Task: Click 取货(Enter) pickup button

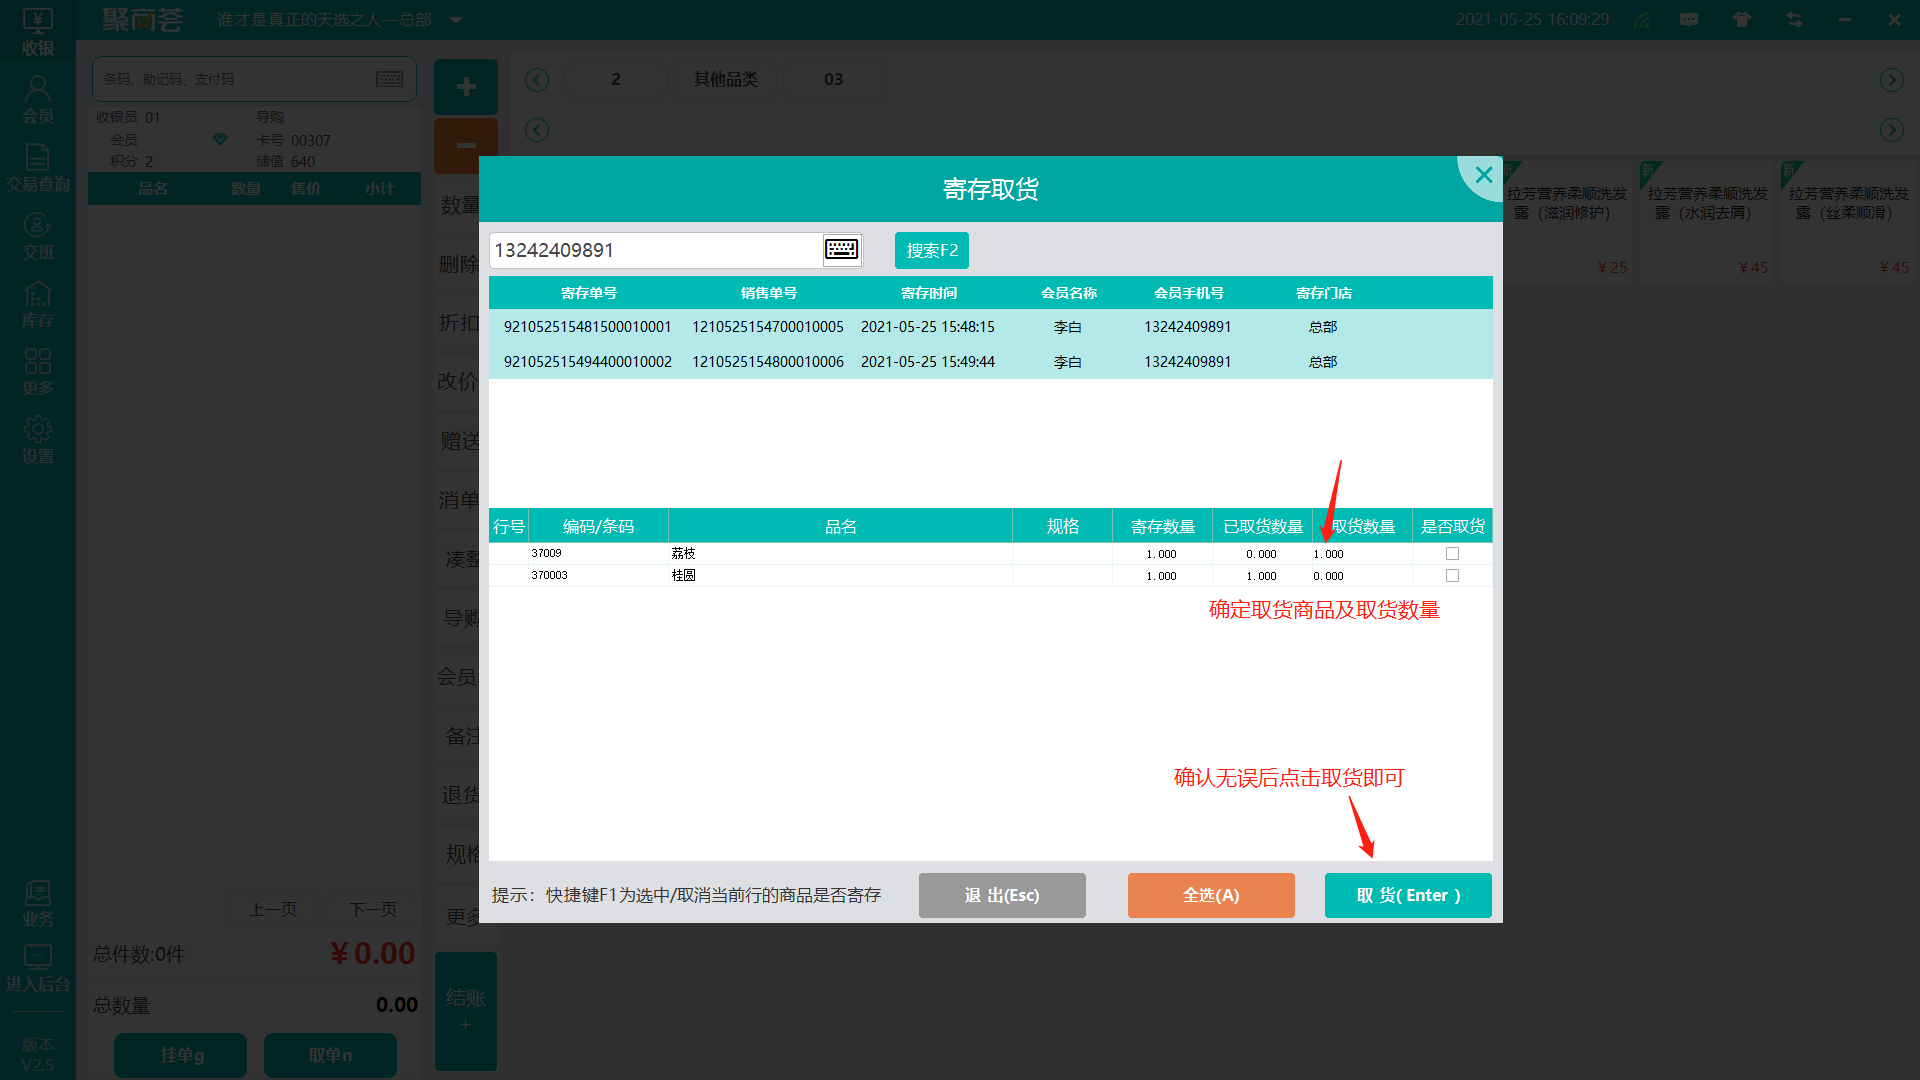Action: click(x=1408, y=895)
